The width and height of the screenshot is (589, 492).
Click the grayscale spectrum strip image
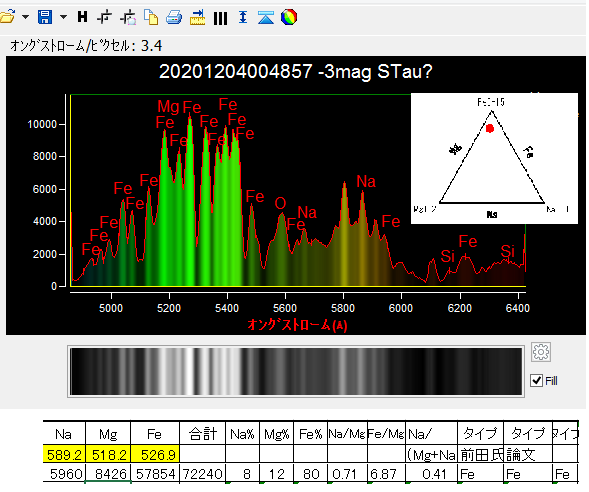(296, 371)
